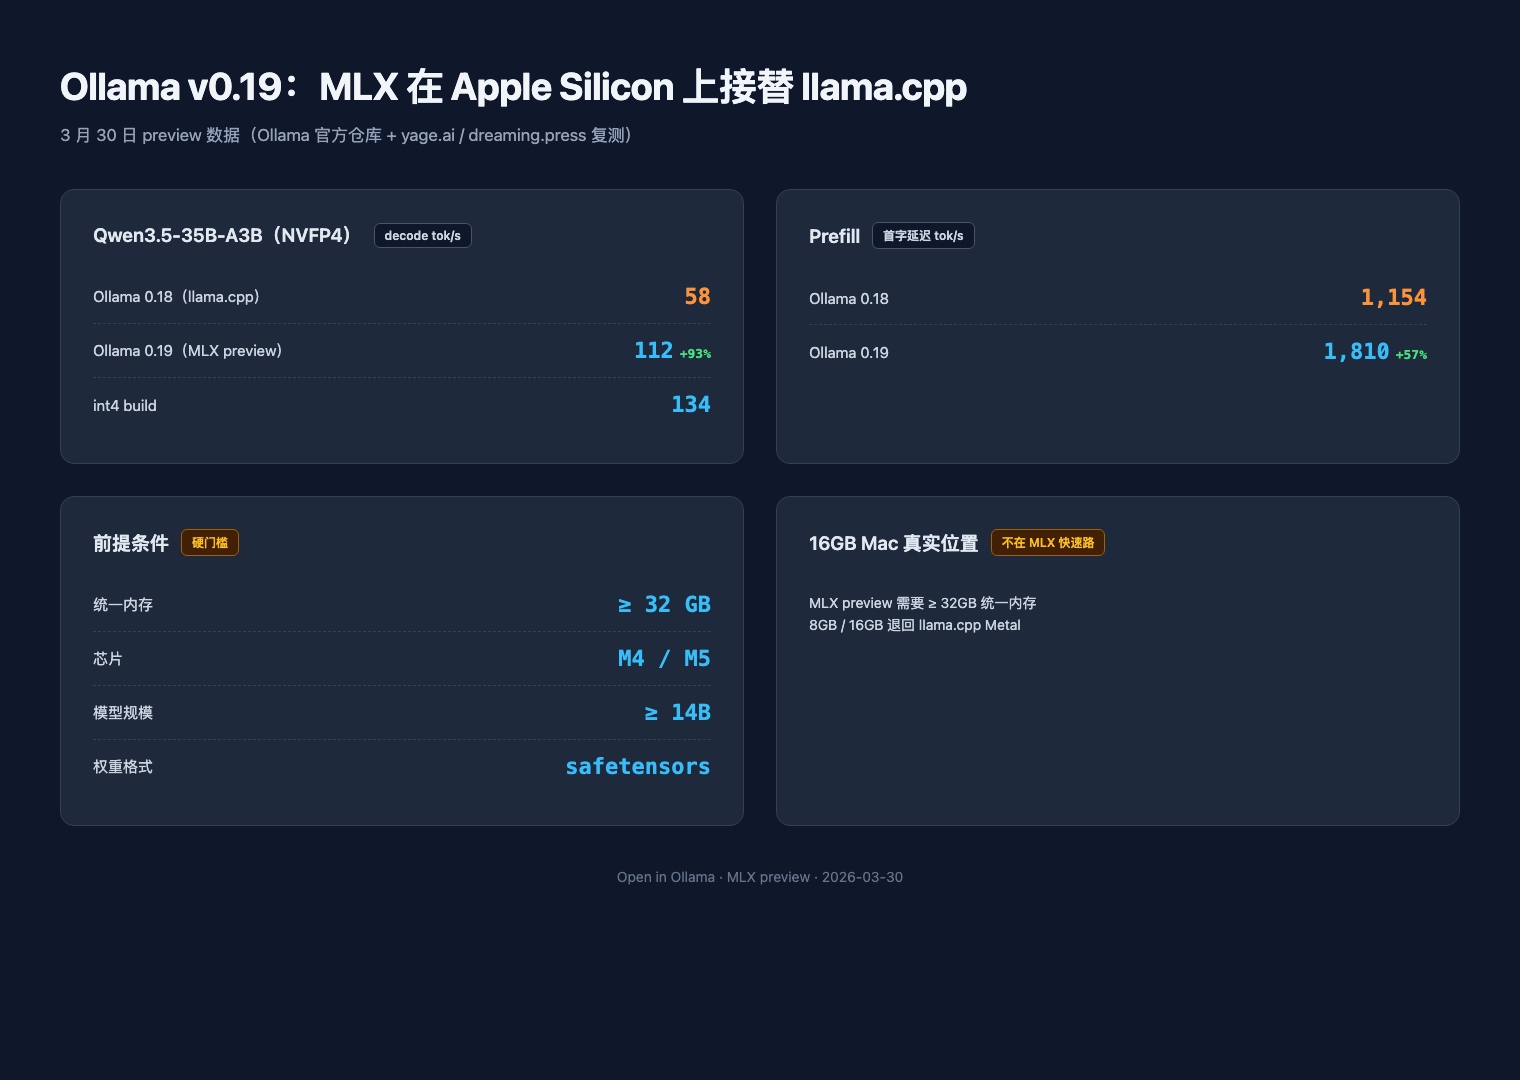Click the 不在 MLX 快速路 tag
The image size is (1520, 1080).
[x=1048, y=543]
